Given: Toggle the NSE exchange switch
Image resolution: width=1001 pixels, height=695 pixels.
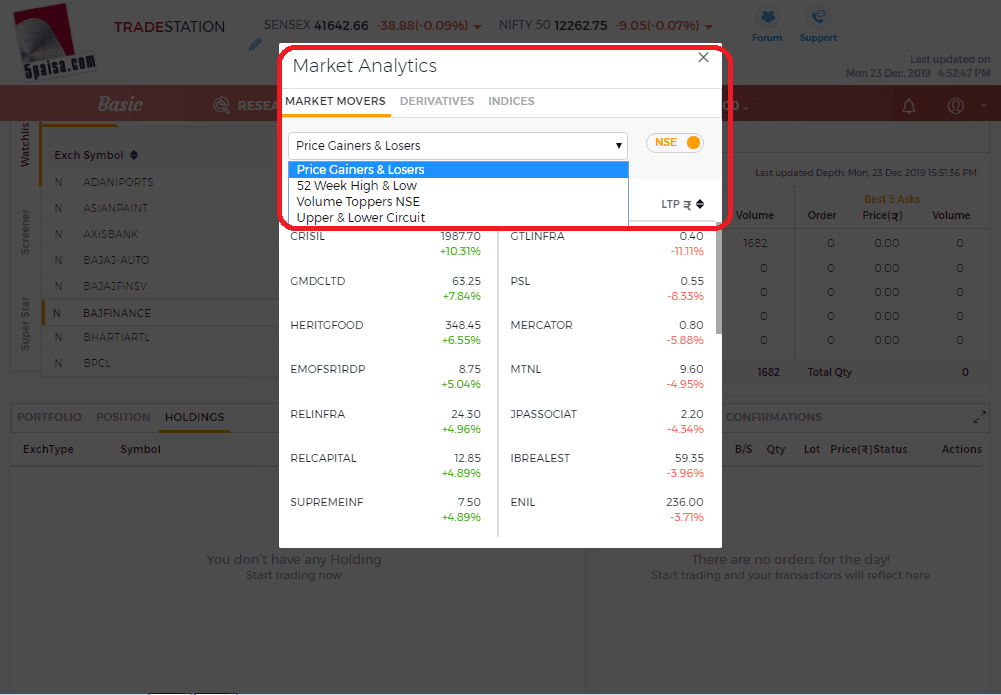Looking at the screenshot, I should pyautogui.click(x=675, y=142).
